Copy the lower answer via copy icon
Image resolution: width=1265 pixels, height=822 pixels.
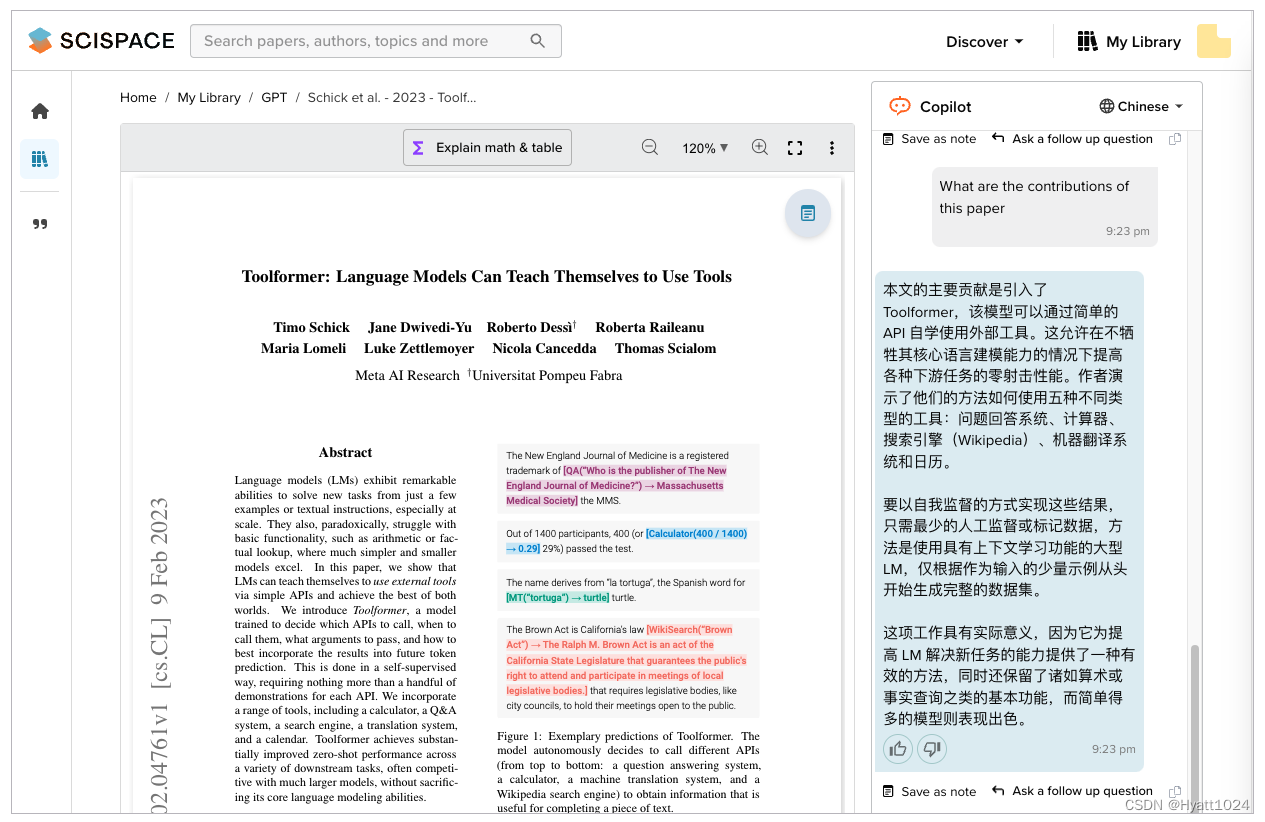1175,791
